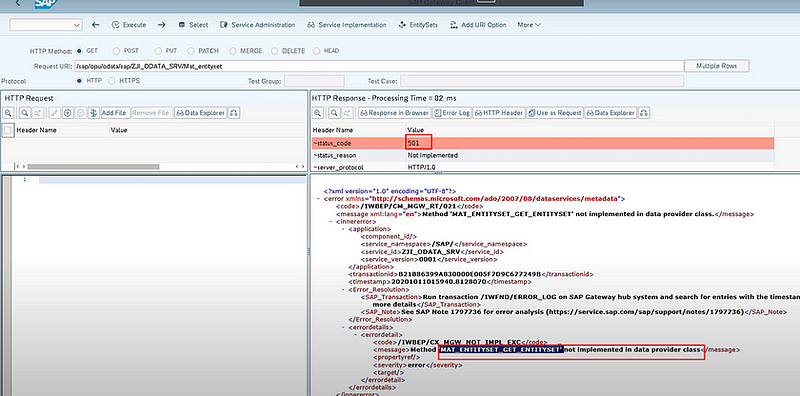Click the 501 status code value
Image resolution: width=800 pixels, height=396 pixels.
point(413,143)
